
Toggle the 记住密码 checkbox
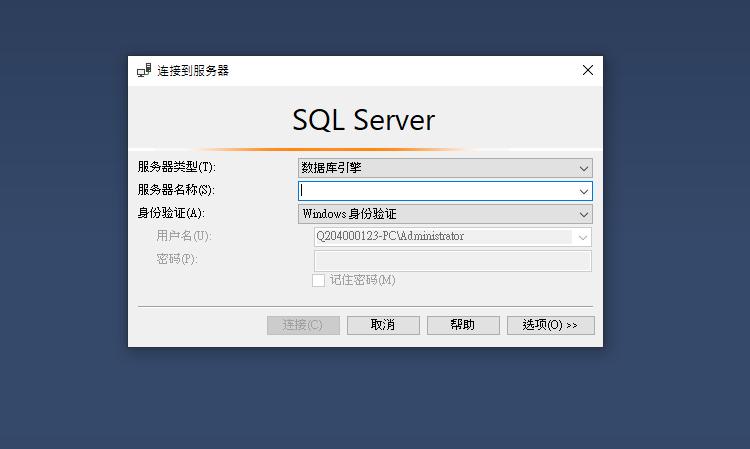318,280
